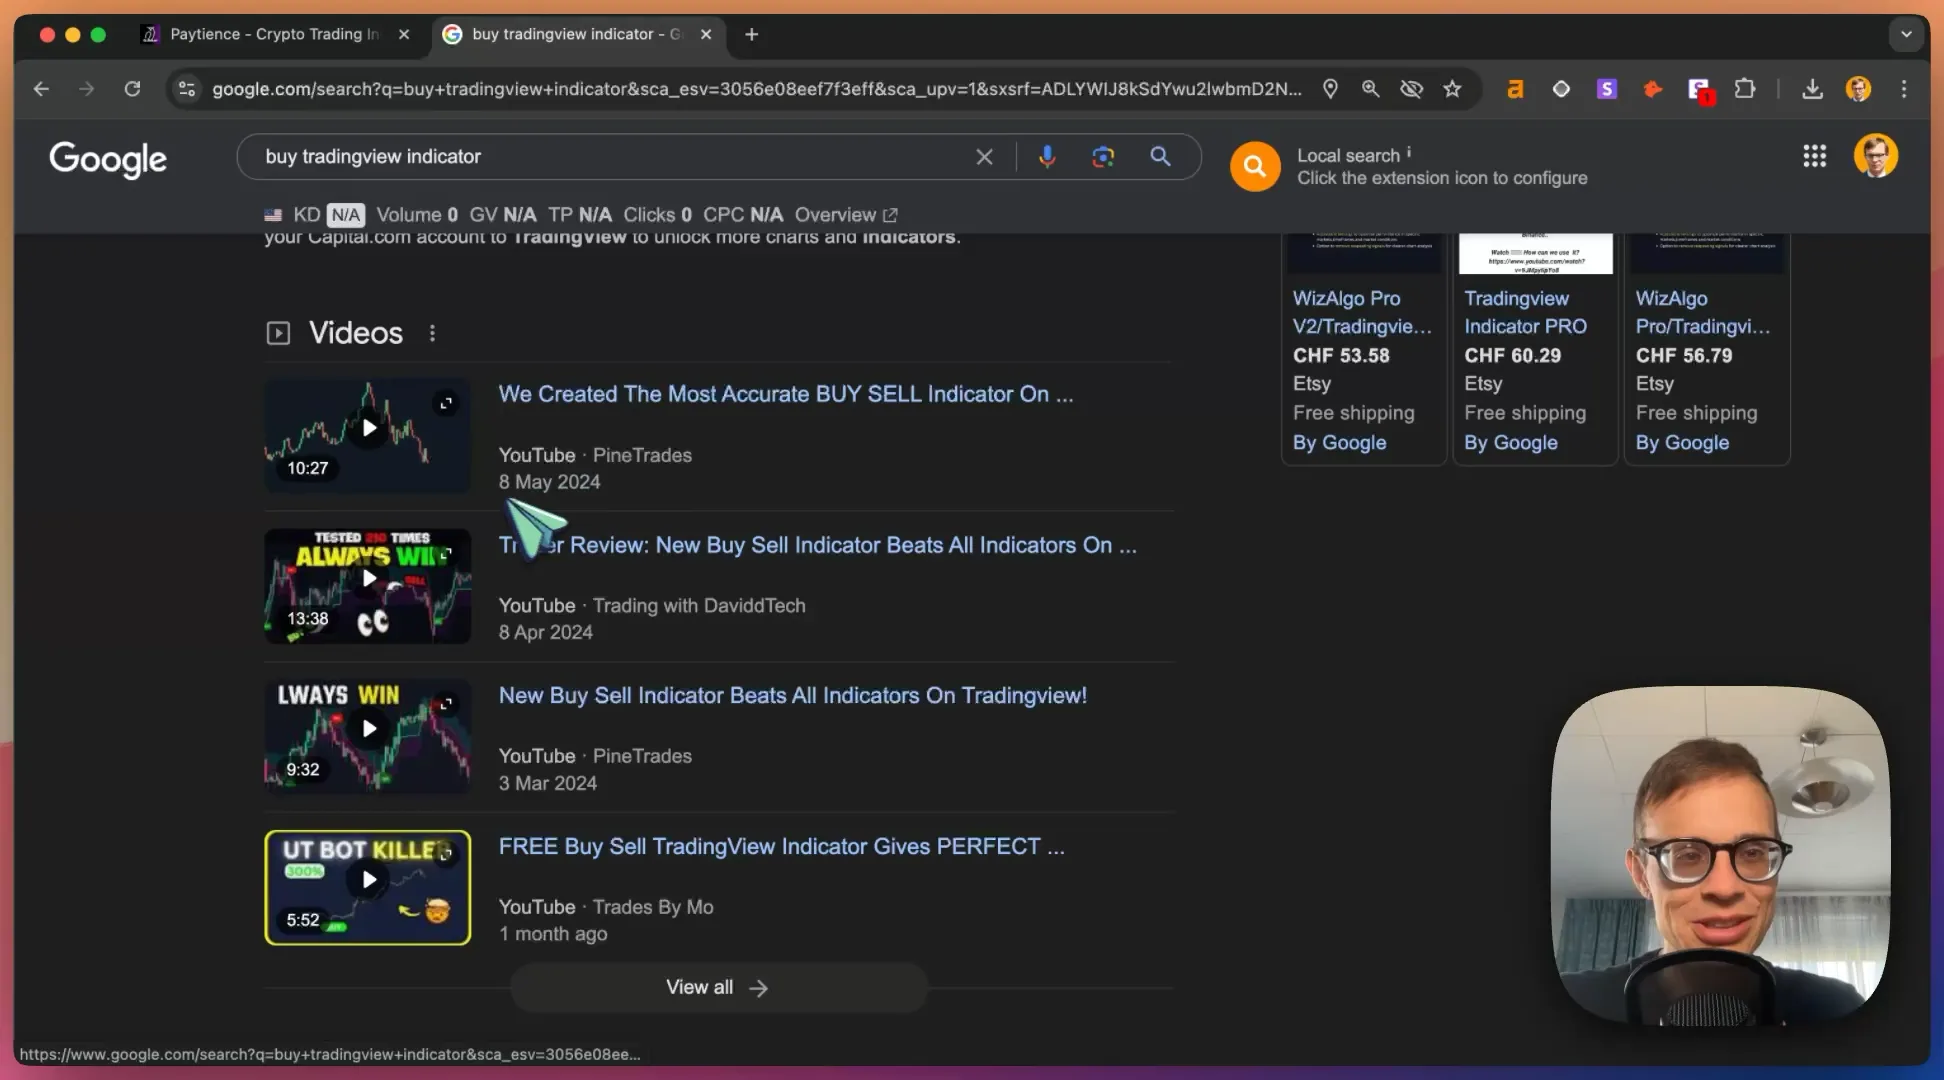1944x1080 pixels.
Task: Open 'We Created The Most Accurate BUY SELL Indicator' video
Action: [785, 394]
